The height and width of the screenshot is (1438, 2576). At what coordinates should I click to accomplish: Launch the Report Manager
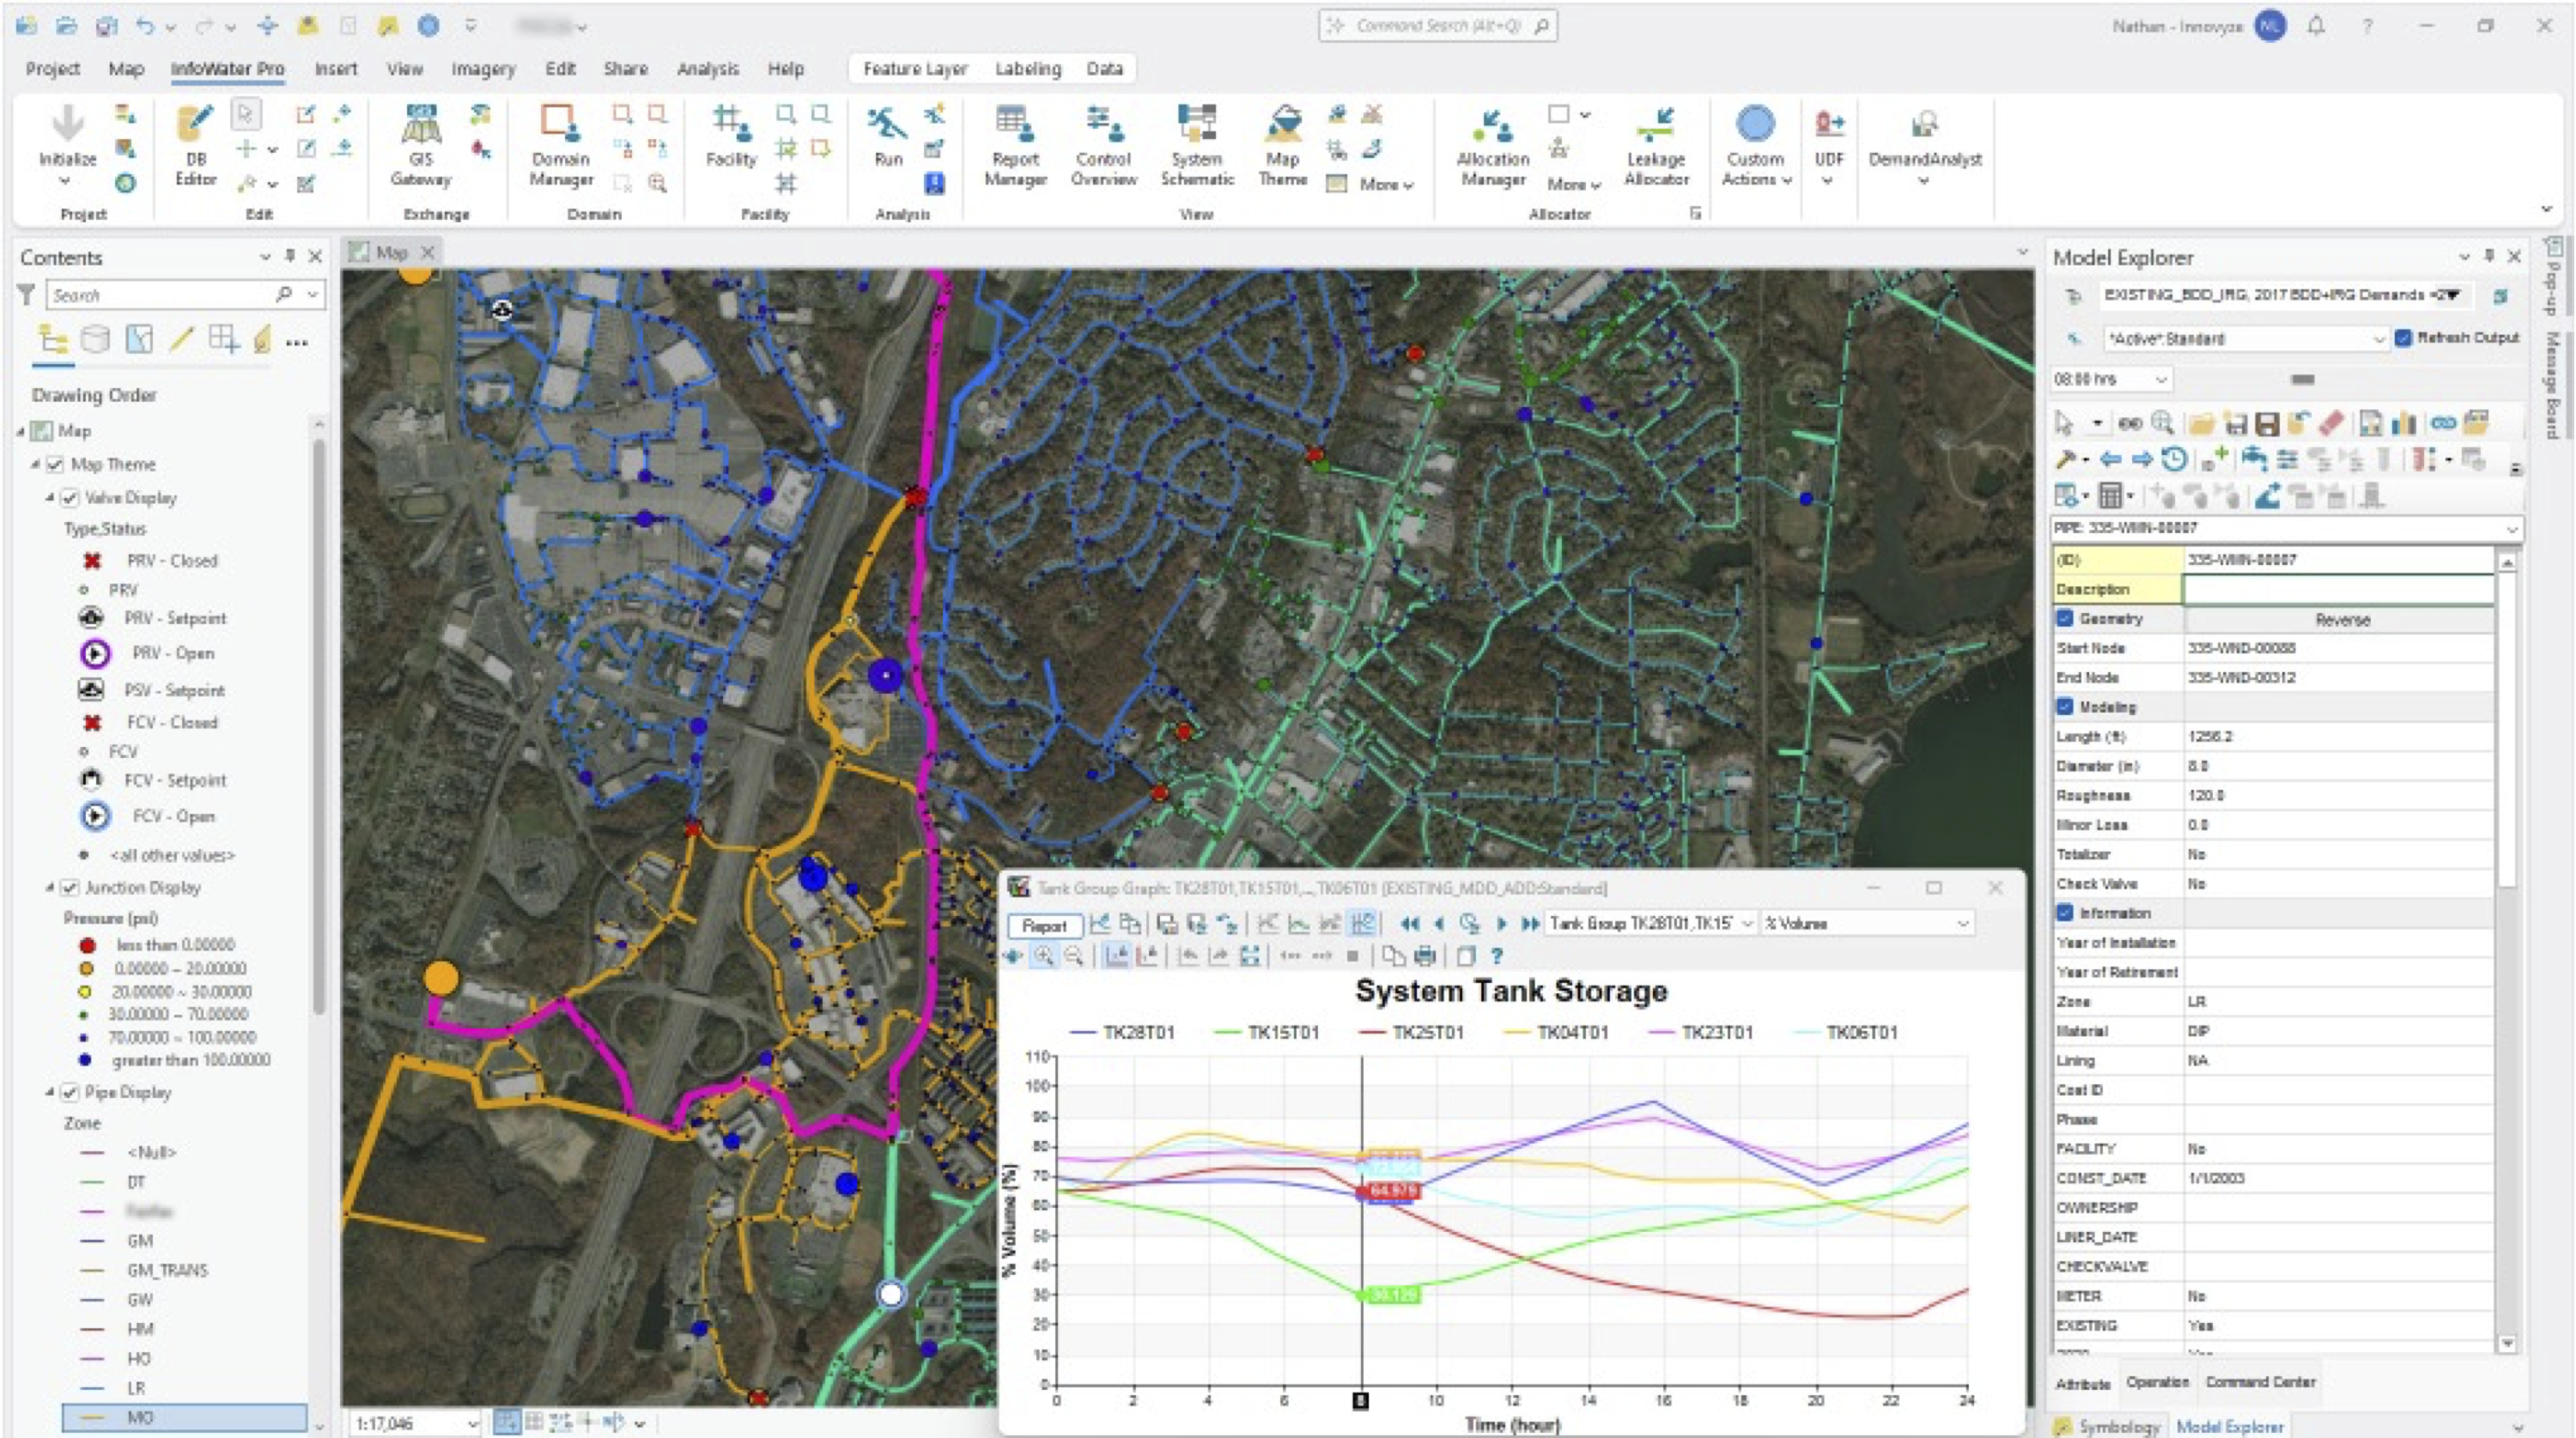pyautogui.click(x=1014, y=145)
